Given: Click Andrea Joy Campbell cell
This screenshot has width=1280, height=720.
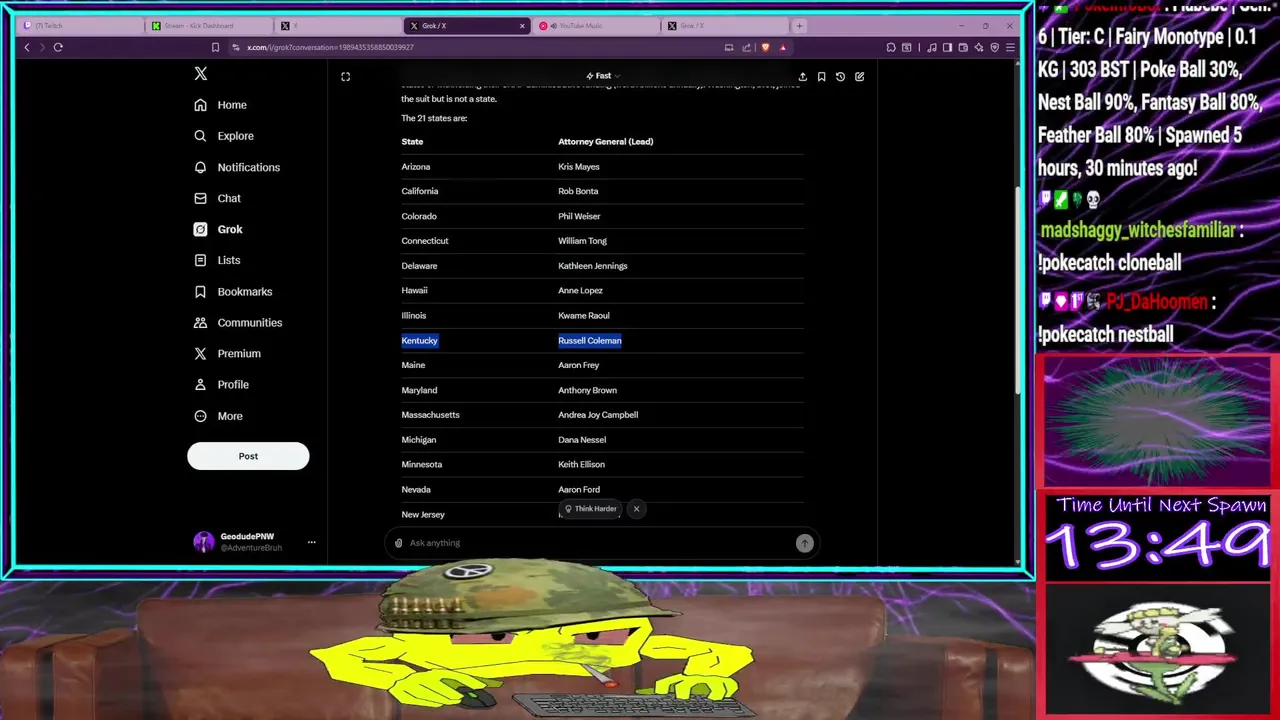Looking at the screenshot, I should [598, 415].
